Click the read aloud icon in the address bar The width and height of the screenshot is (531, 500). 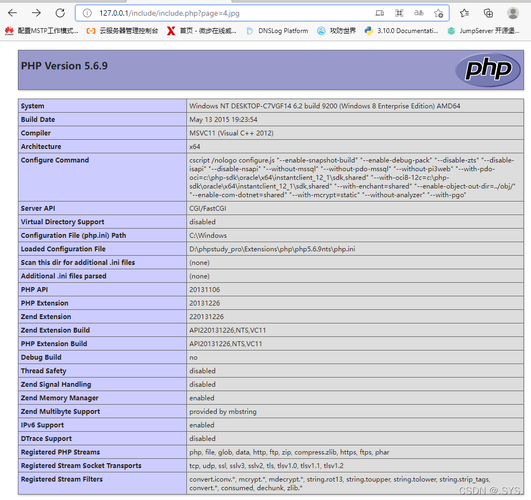(419, 13)
